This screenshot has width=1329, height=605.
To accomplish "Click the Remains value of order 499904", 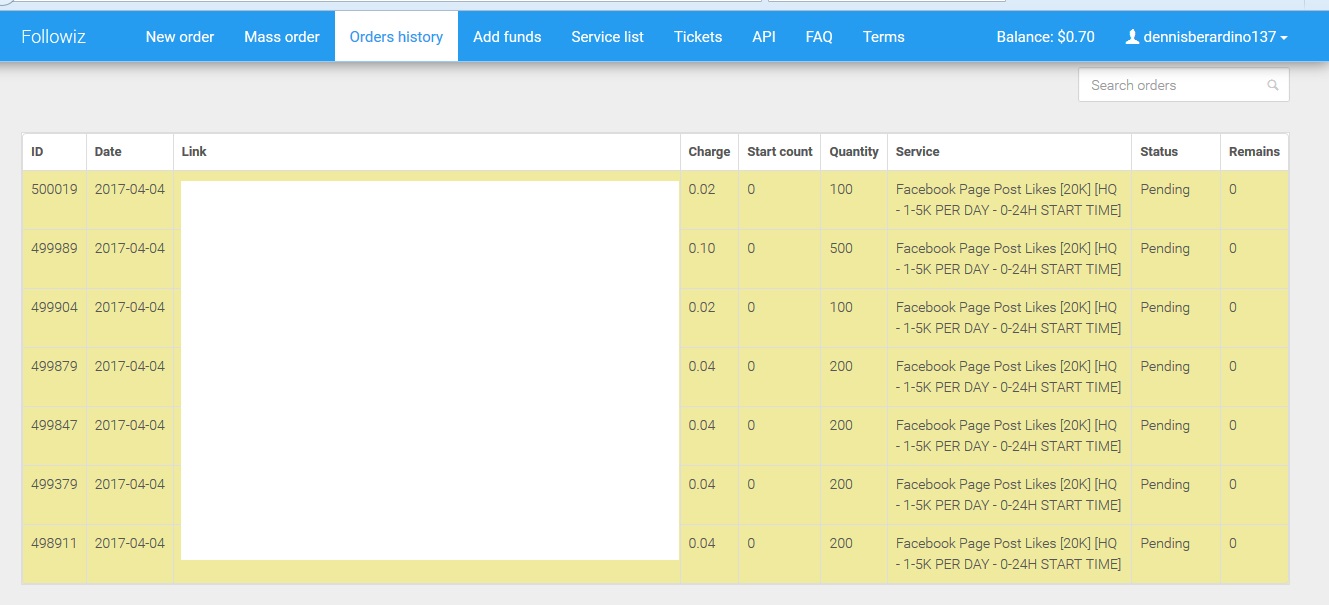I will coord(1233,307).
